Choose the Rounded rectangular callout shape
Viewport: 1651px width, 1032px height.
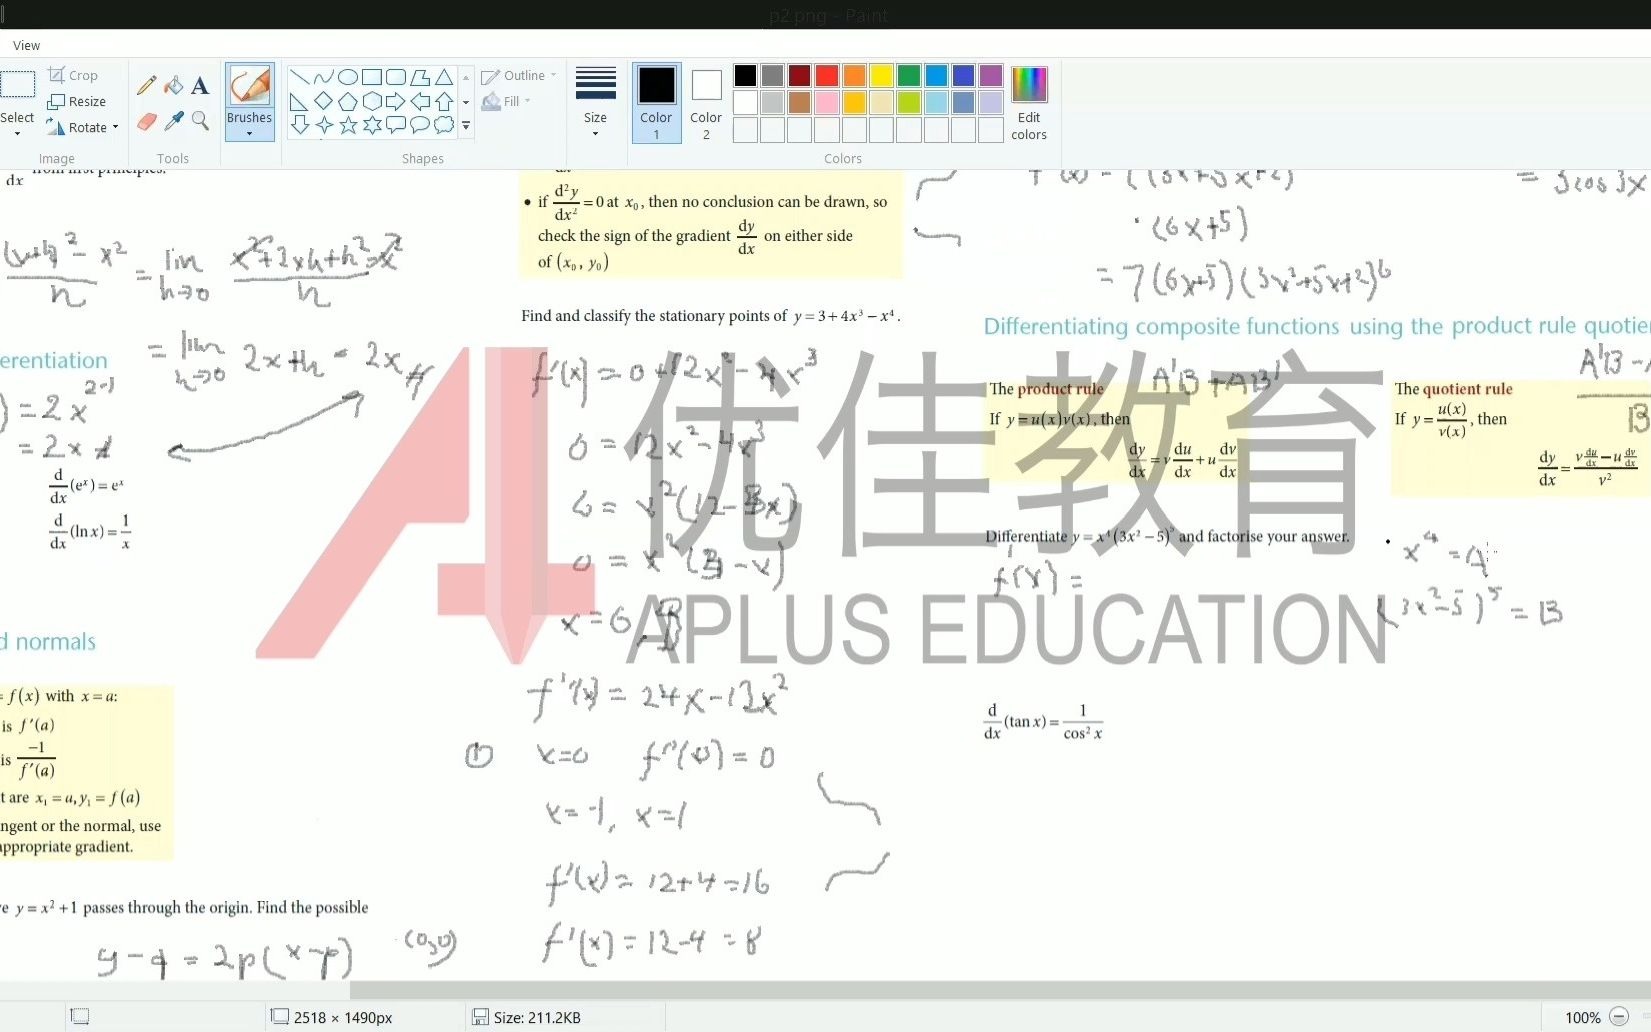(396, 125)
